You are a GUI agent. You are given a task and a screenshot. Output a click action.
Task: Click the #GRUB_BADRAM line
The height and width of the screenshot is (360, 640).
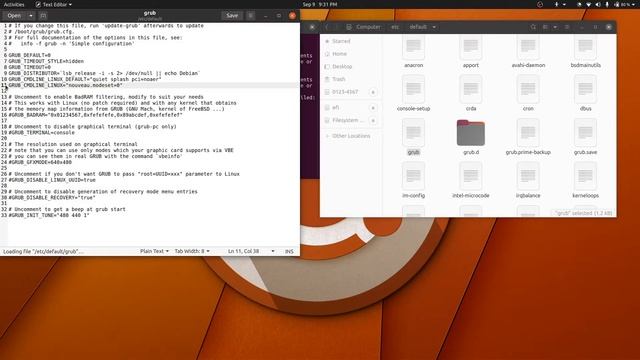tap(96, 115)
